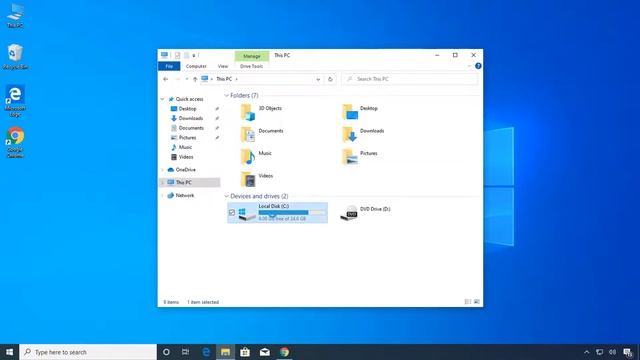Open the Drive Tools tab

coord(251,66)
